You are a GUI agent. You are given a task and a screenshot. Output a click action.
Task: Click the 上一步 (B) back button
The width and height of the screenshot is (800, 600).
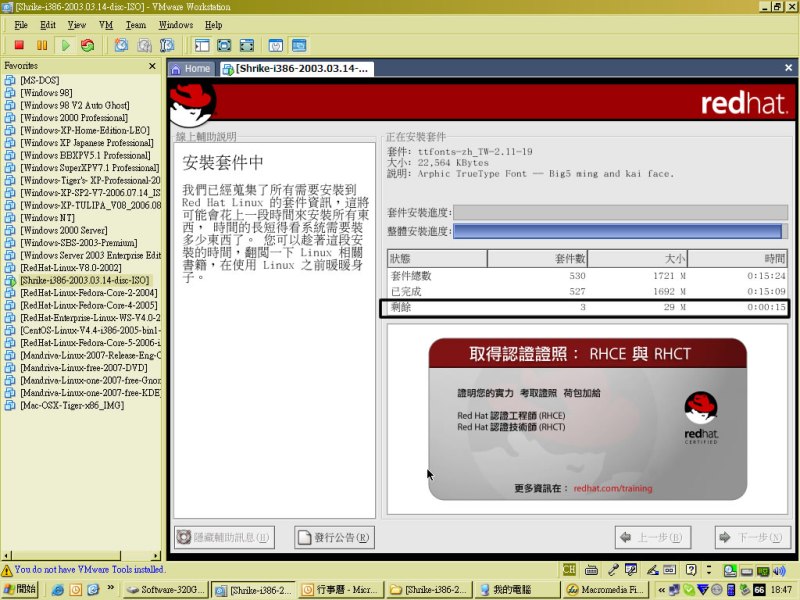[x=653, y=537]
